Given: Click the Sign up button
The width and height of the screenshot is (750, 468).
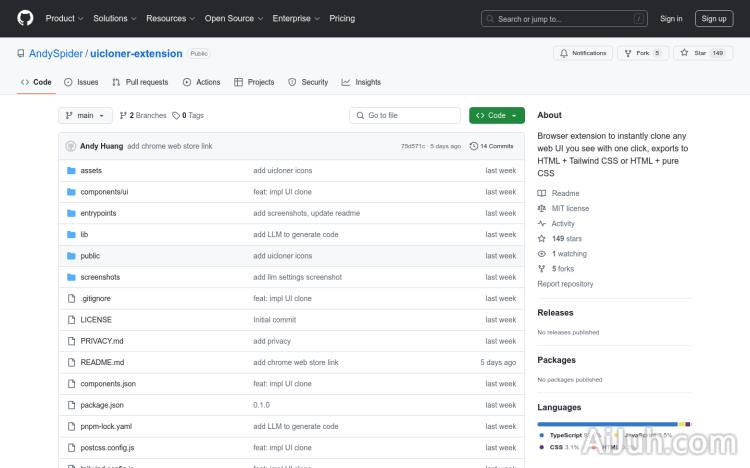Looking at the screenshot, I should (x=714, y=18).
